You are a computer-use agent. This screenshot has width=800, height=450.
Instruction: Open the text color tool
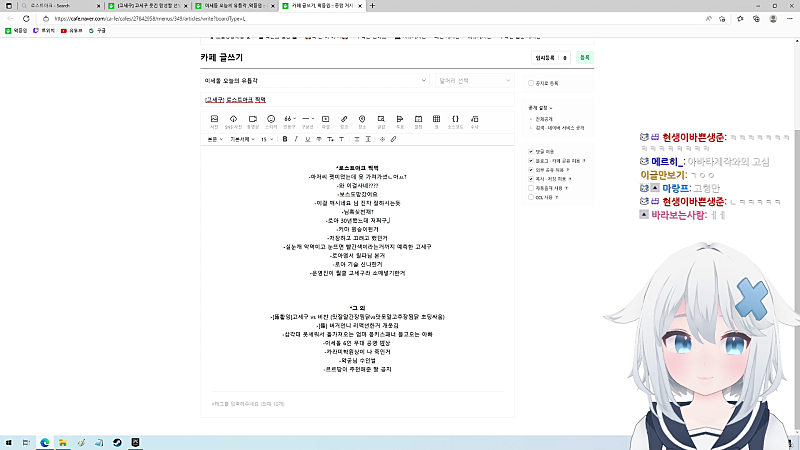(x=330, y=139)
